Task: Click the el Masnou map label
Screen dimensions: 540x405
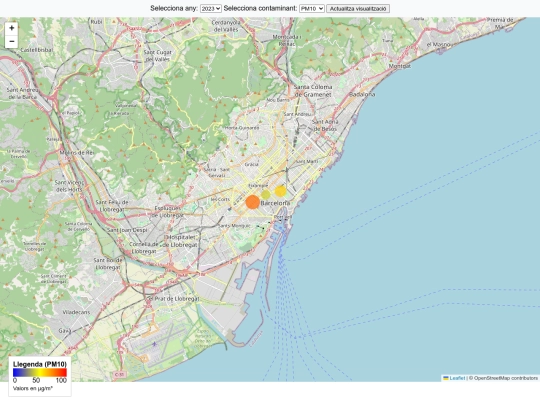Action: point(438,44)
